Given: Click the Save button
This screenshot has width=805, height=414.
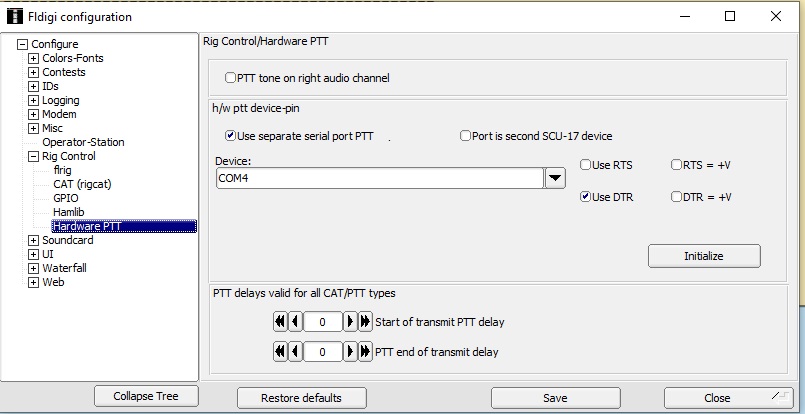Looking at the screenshot, I should (555, 397).
